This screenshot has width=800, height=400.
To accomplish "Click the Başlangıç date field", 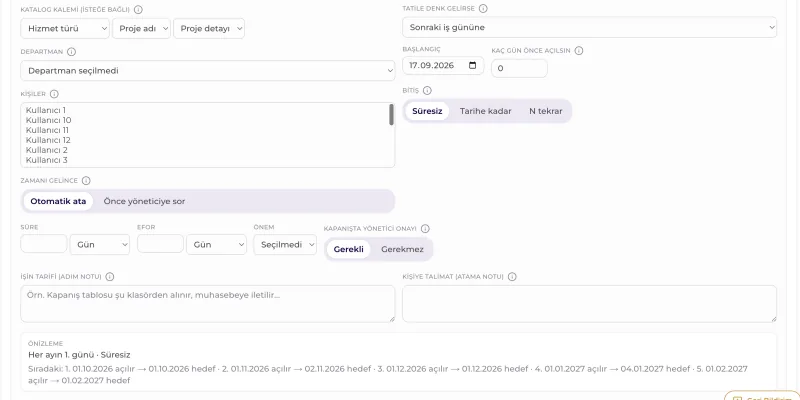I will tap(443, 65).
